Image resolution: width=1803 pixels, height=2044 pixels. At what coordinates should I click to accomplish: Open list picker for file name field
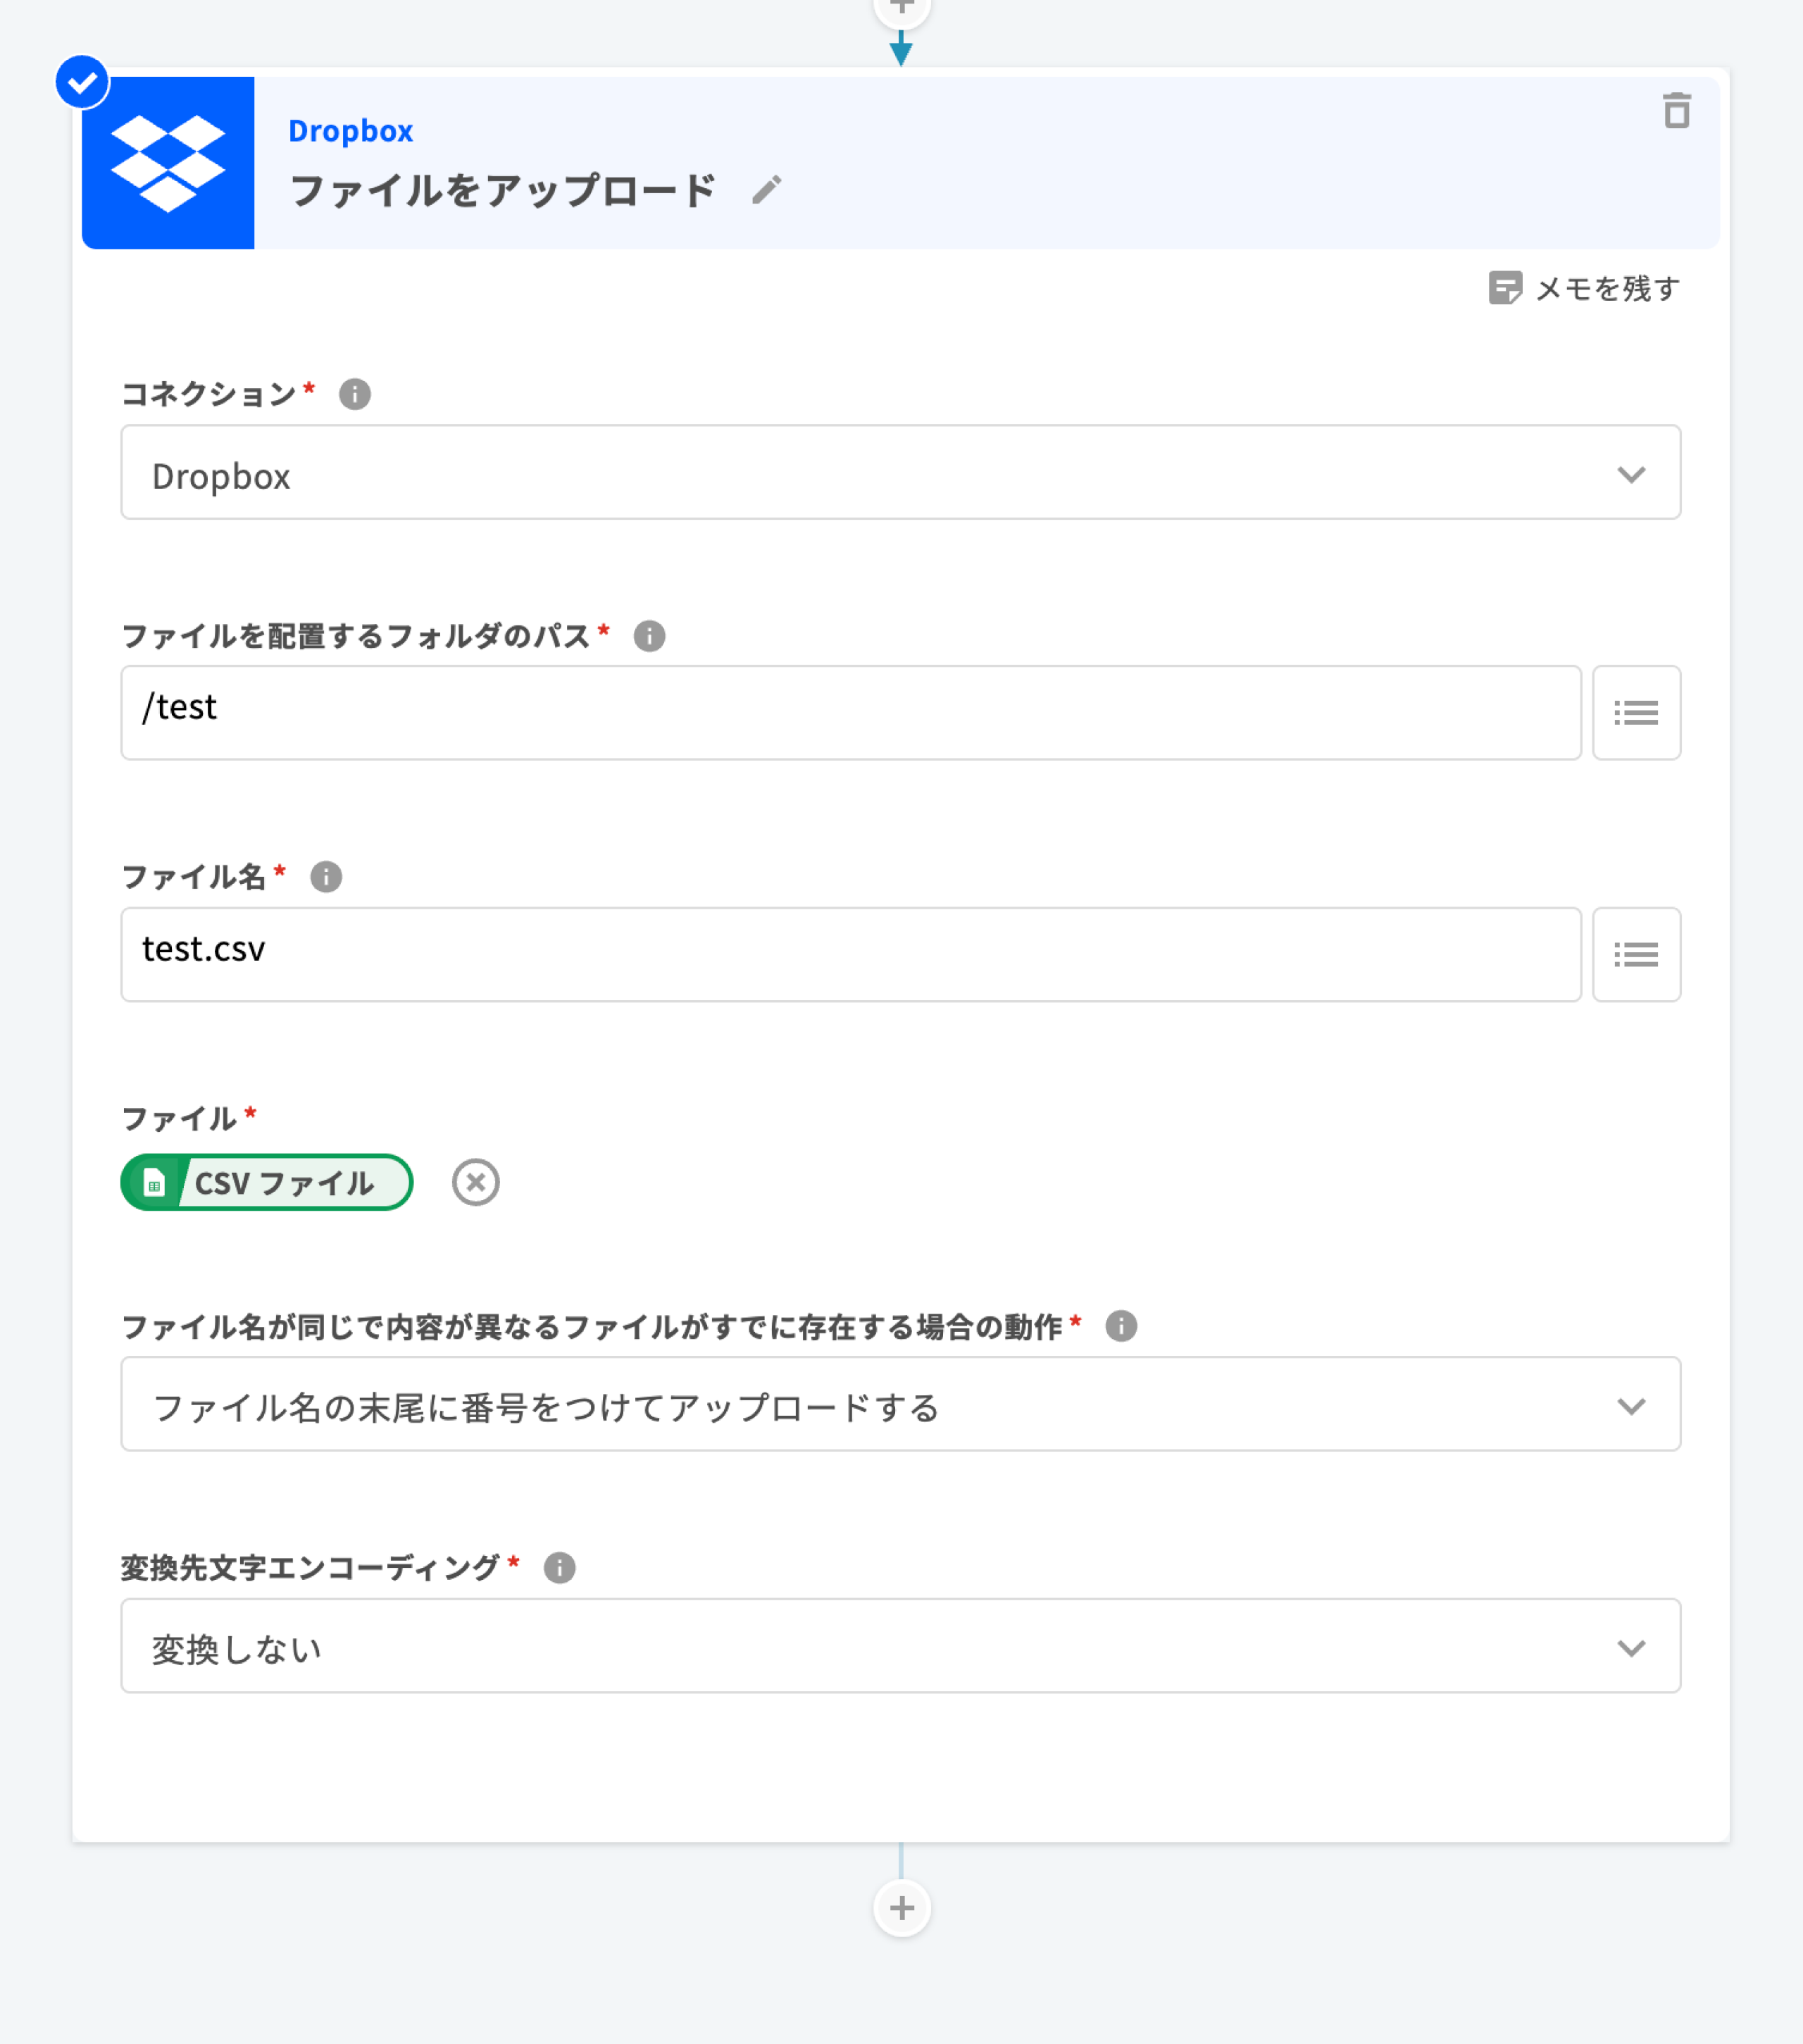tap(1635, 955)
